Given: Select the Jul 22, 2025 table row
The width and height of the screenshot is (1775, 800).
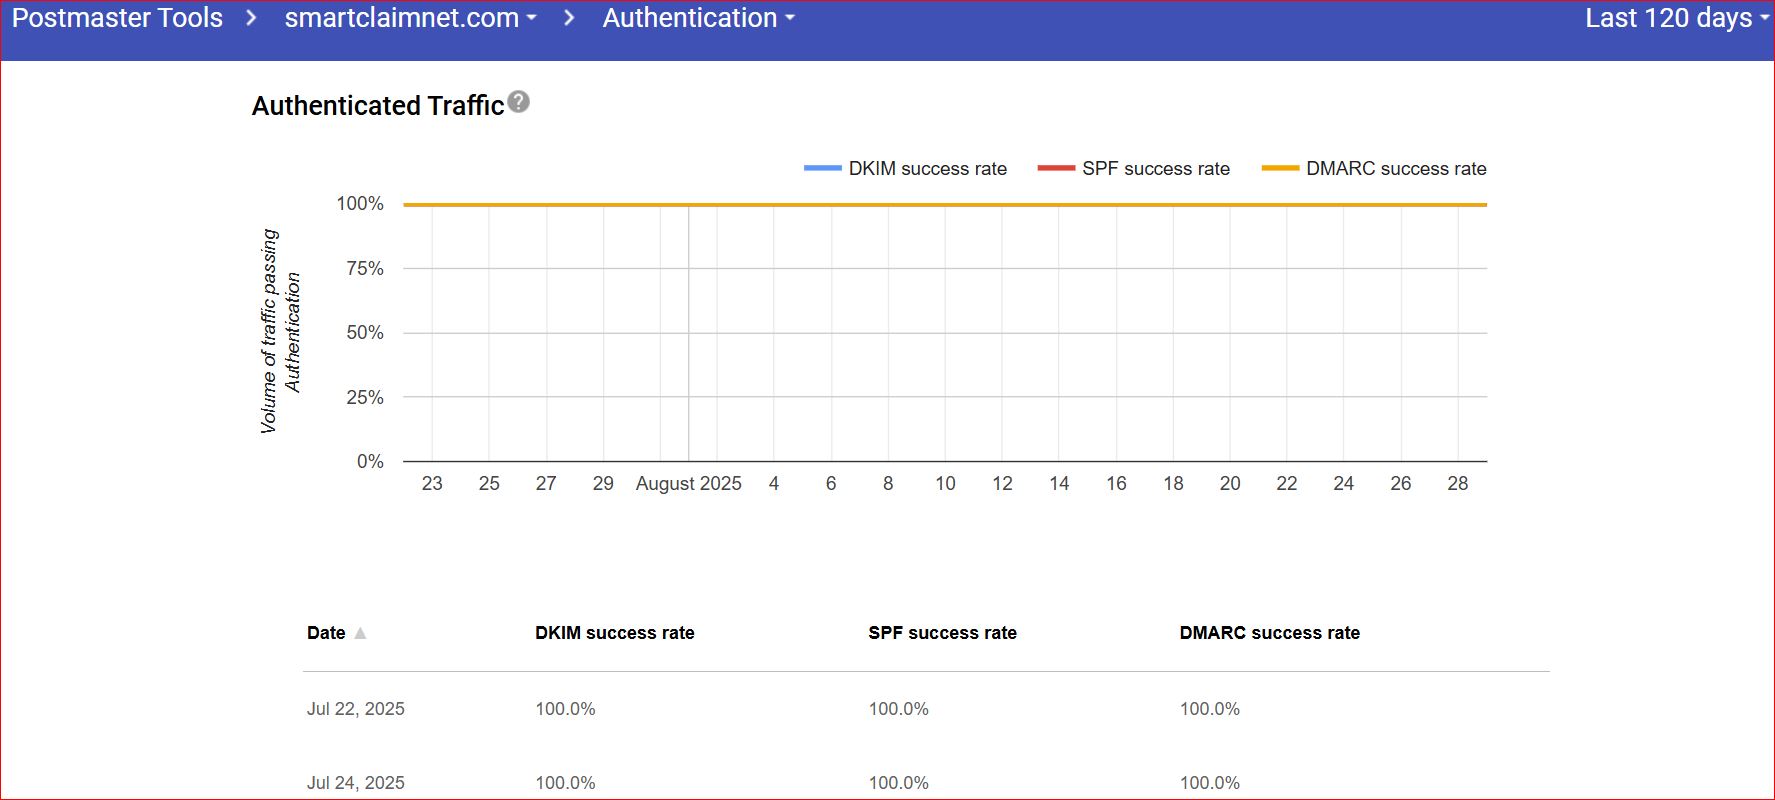Looking at the screenshot, I should [x=356, y=709].
